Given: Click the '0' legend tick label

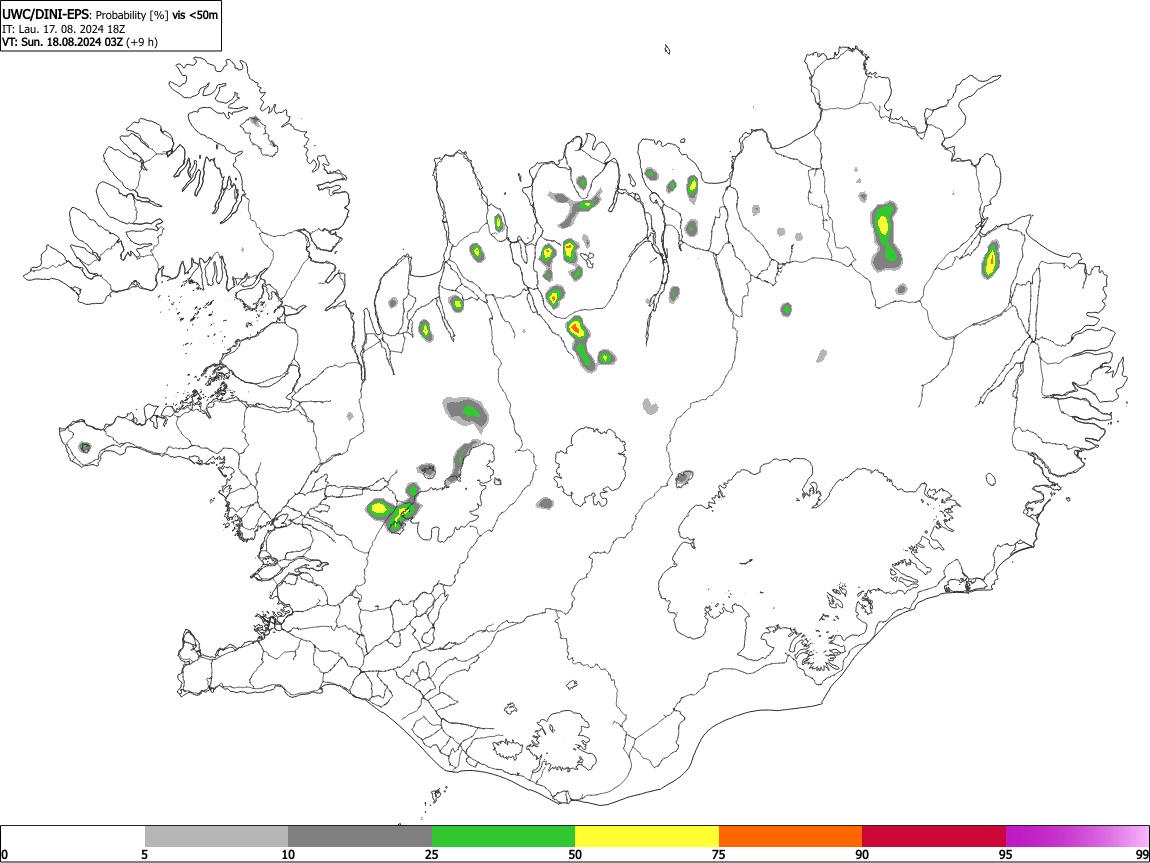Looking at the screenshot, I should [5, 854].
